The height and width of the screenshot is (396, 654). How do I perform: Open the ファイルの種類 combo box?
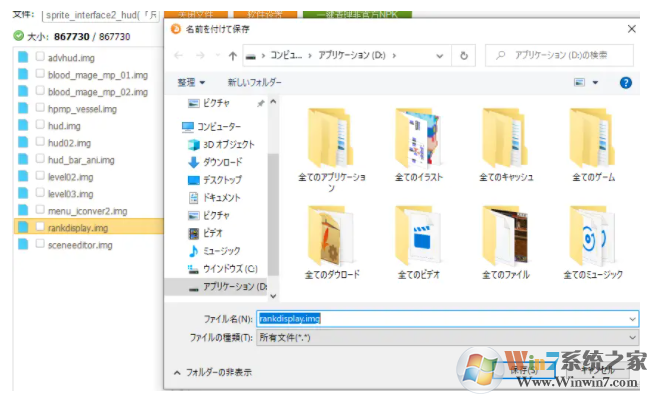[447, 338]
